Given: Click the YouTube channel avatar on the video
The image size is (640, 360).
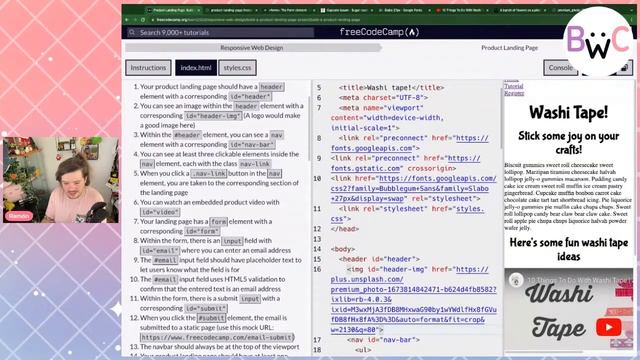Looking at the screenshot, I should click(x=516, y=280).
